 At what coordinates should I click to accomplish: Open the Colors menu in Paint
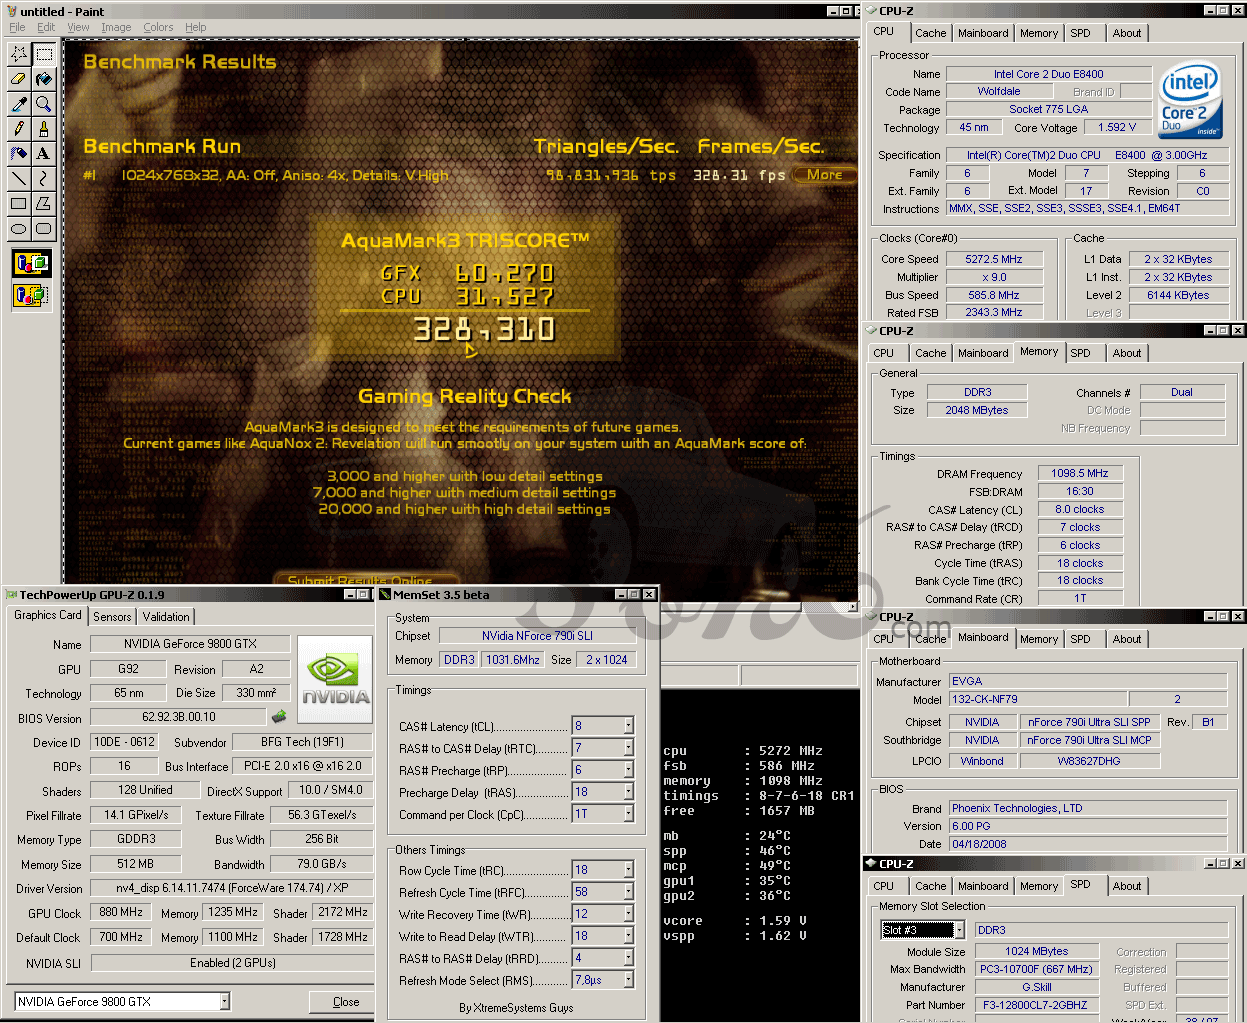[x=158, y=27]
